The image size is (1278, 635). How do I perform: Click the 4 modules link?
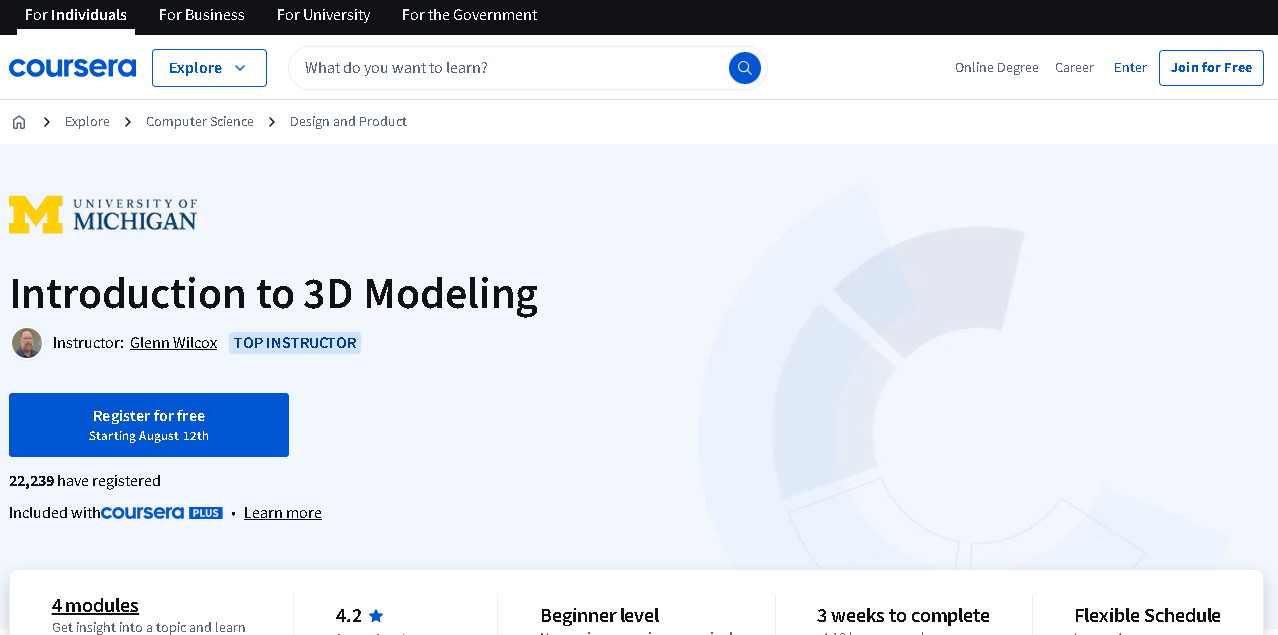click(x=95, y=605)
